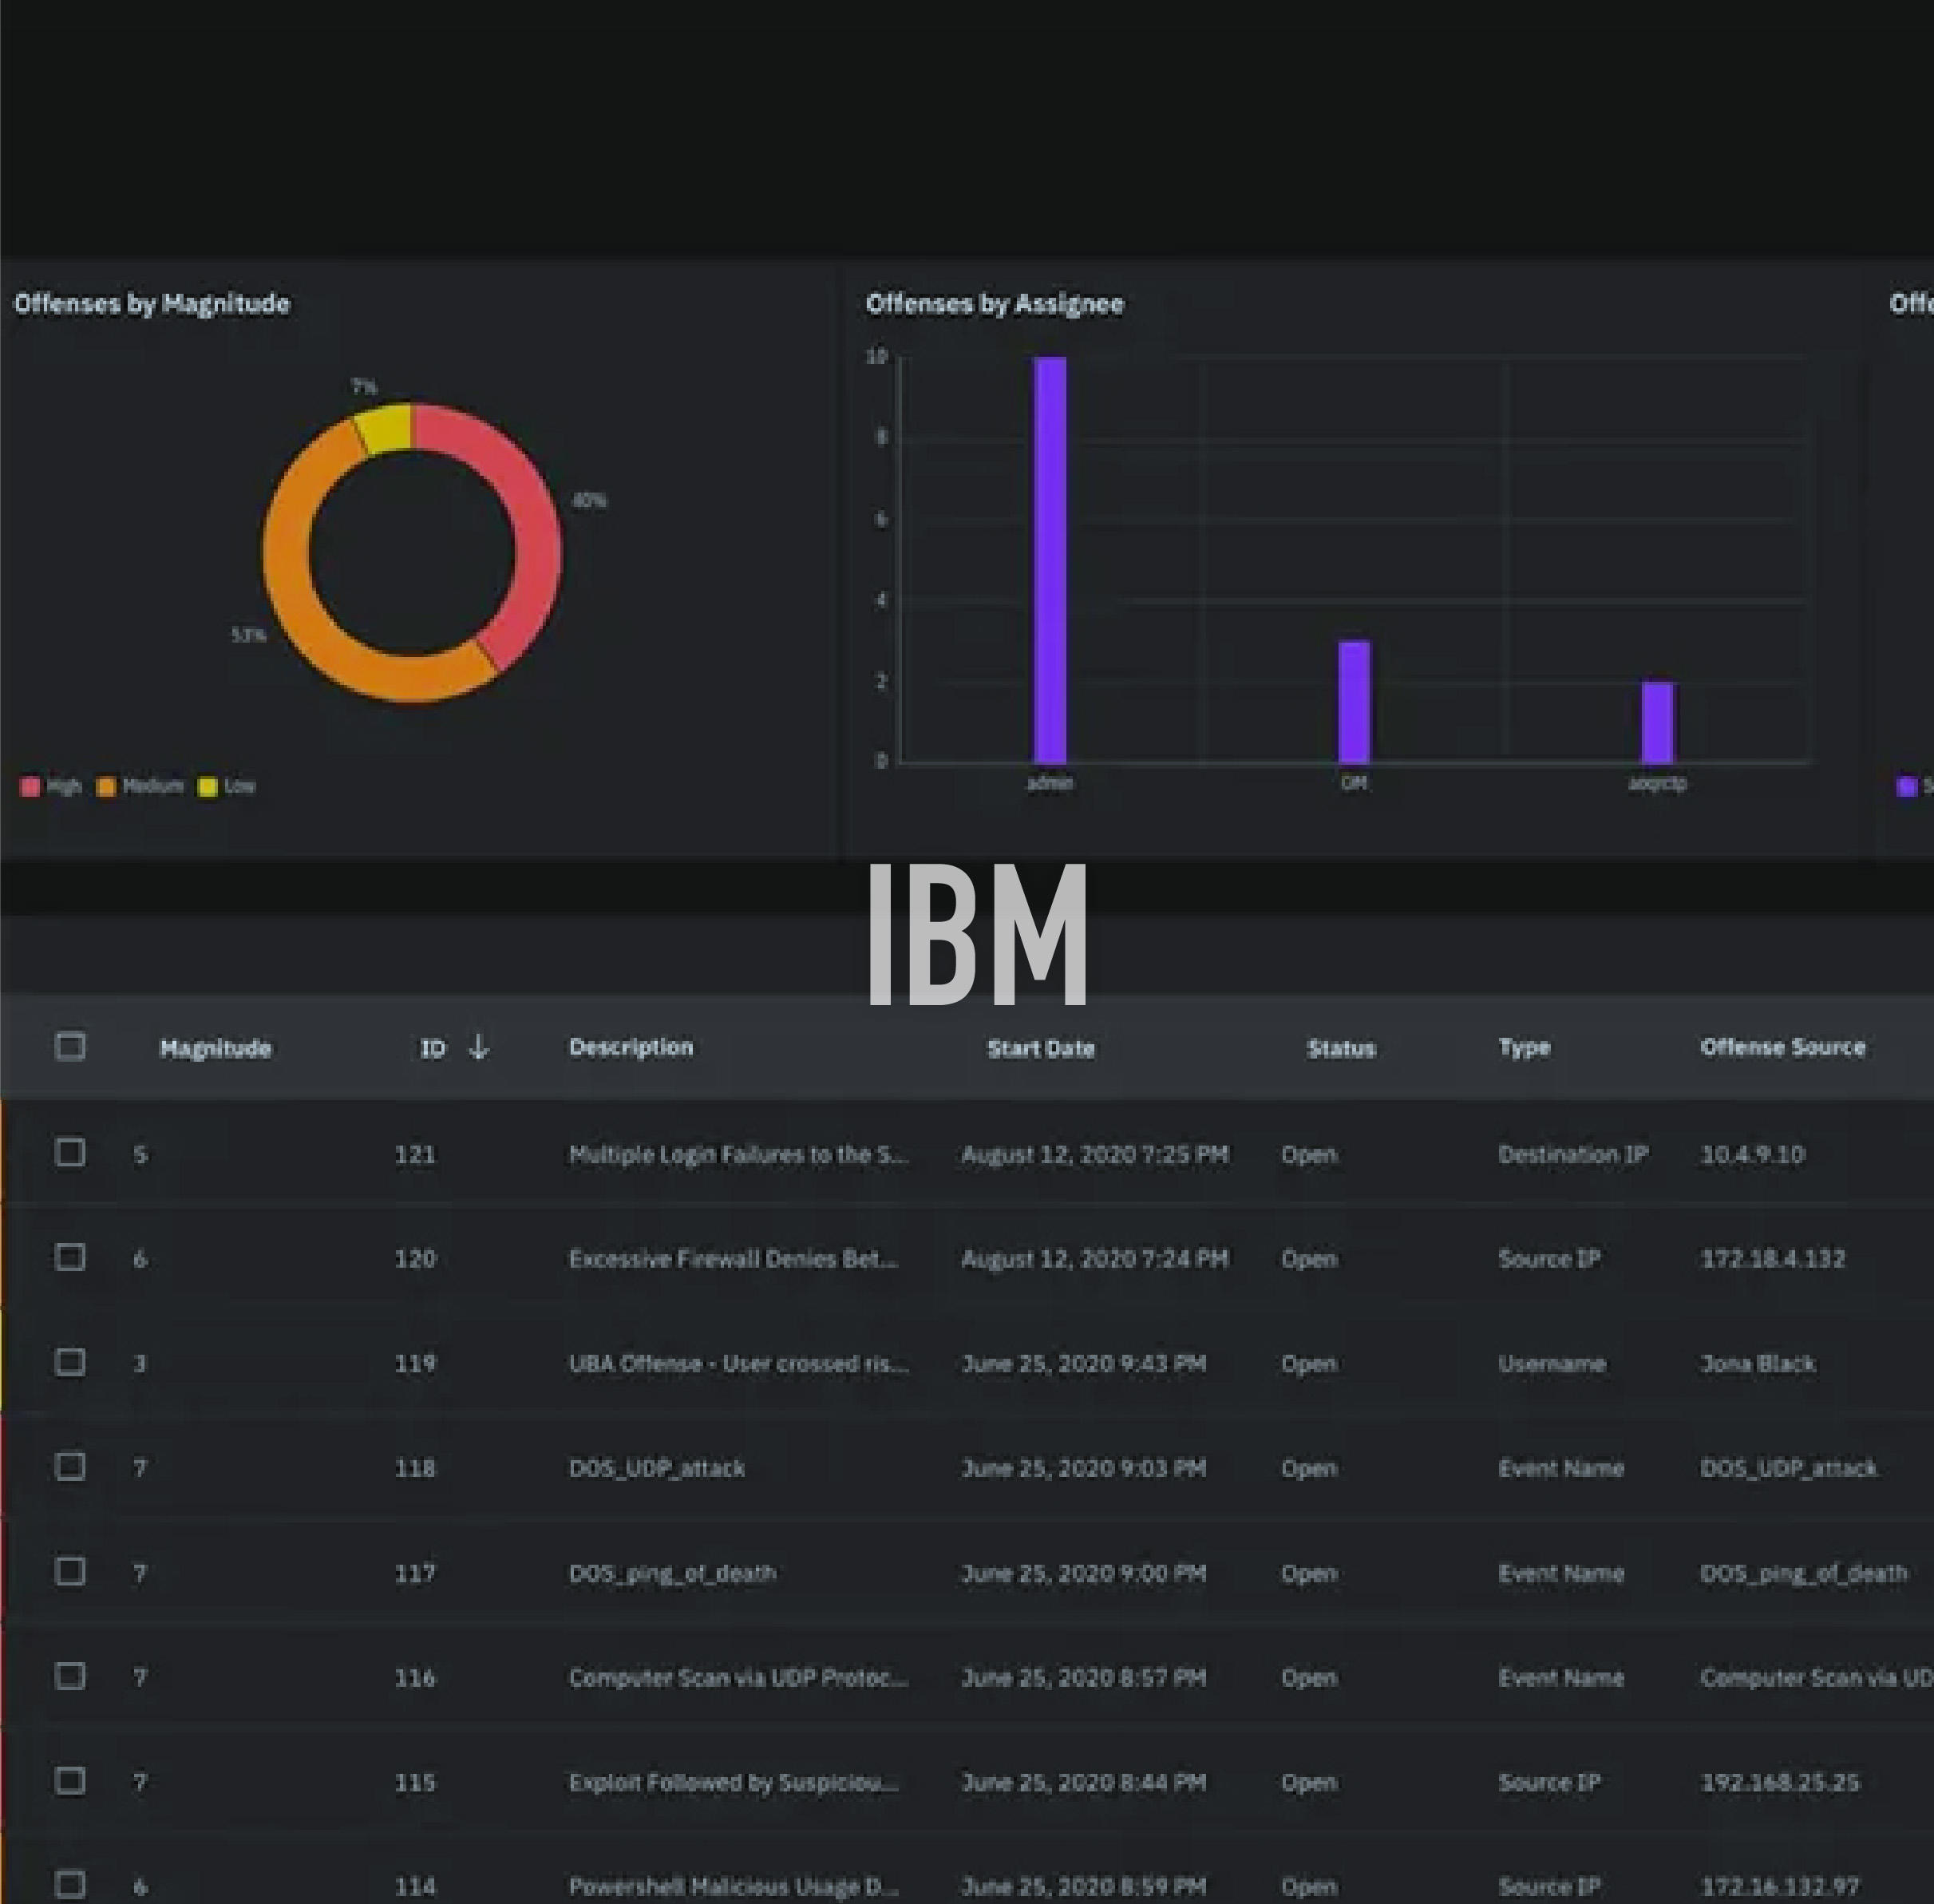Select offense source '192.168.25.25'
This screenshot has height=1904, width=1934.
tap(1780, 1782)
